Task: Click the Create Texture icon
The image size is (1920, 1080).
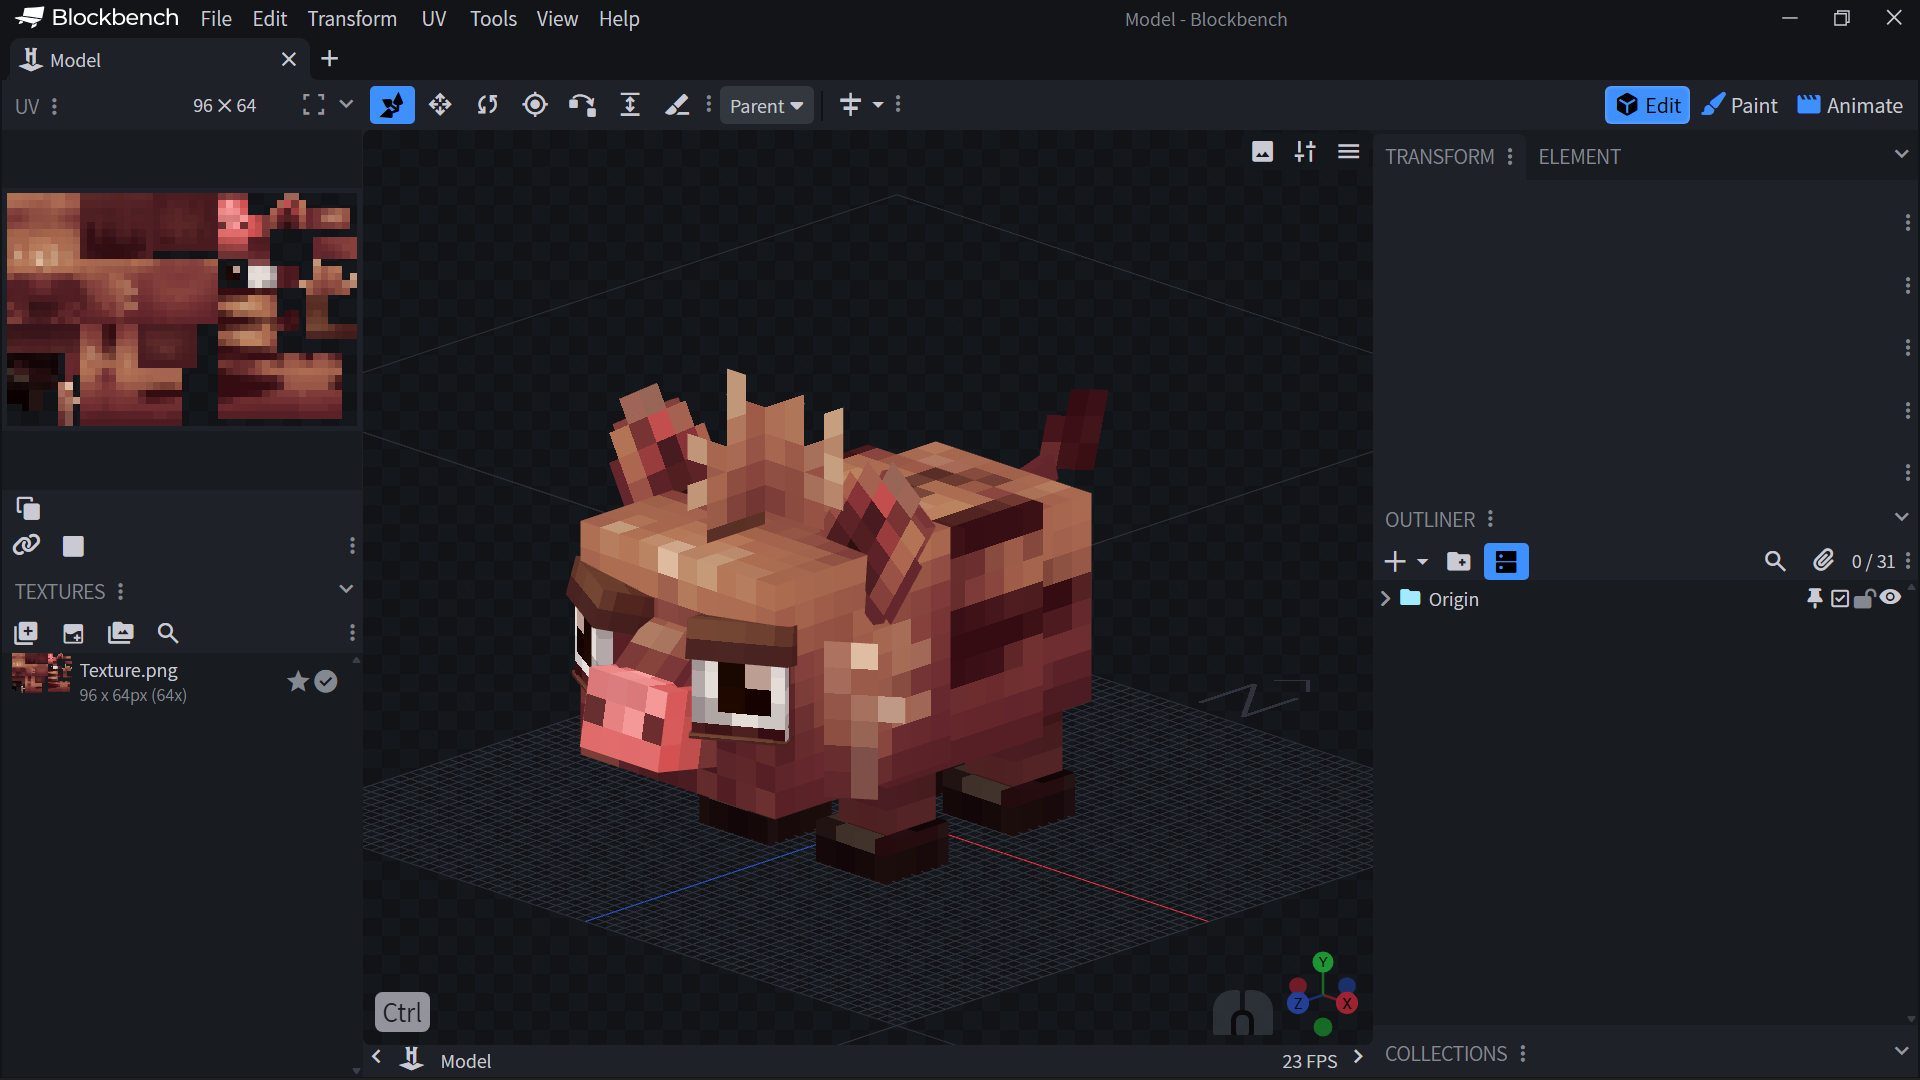Action: [x=73, y=633]
